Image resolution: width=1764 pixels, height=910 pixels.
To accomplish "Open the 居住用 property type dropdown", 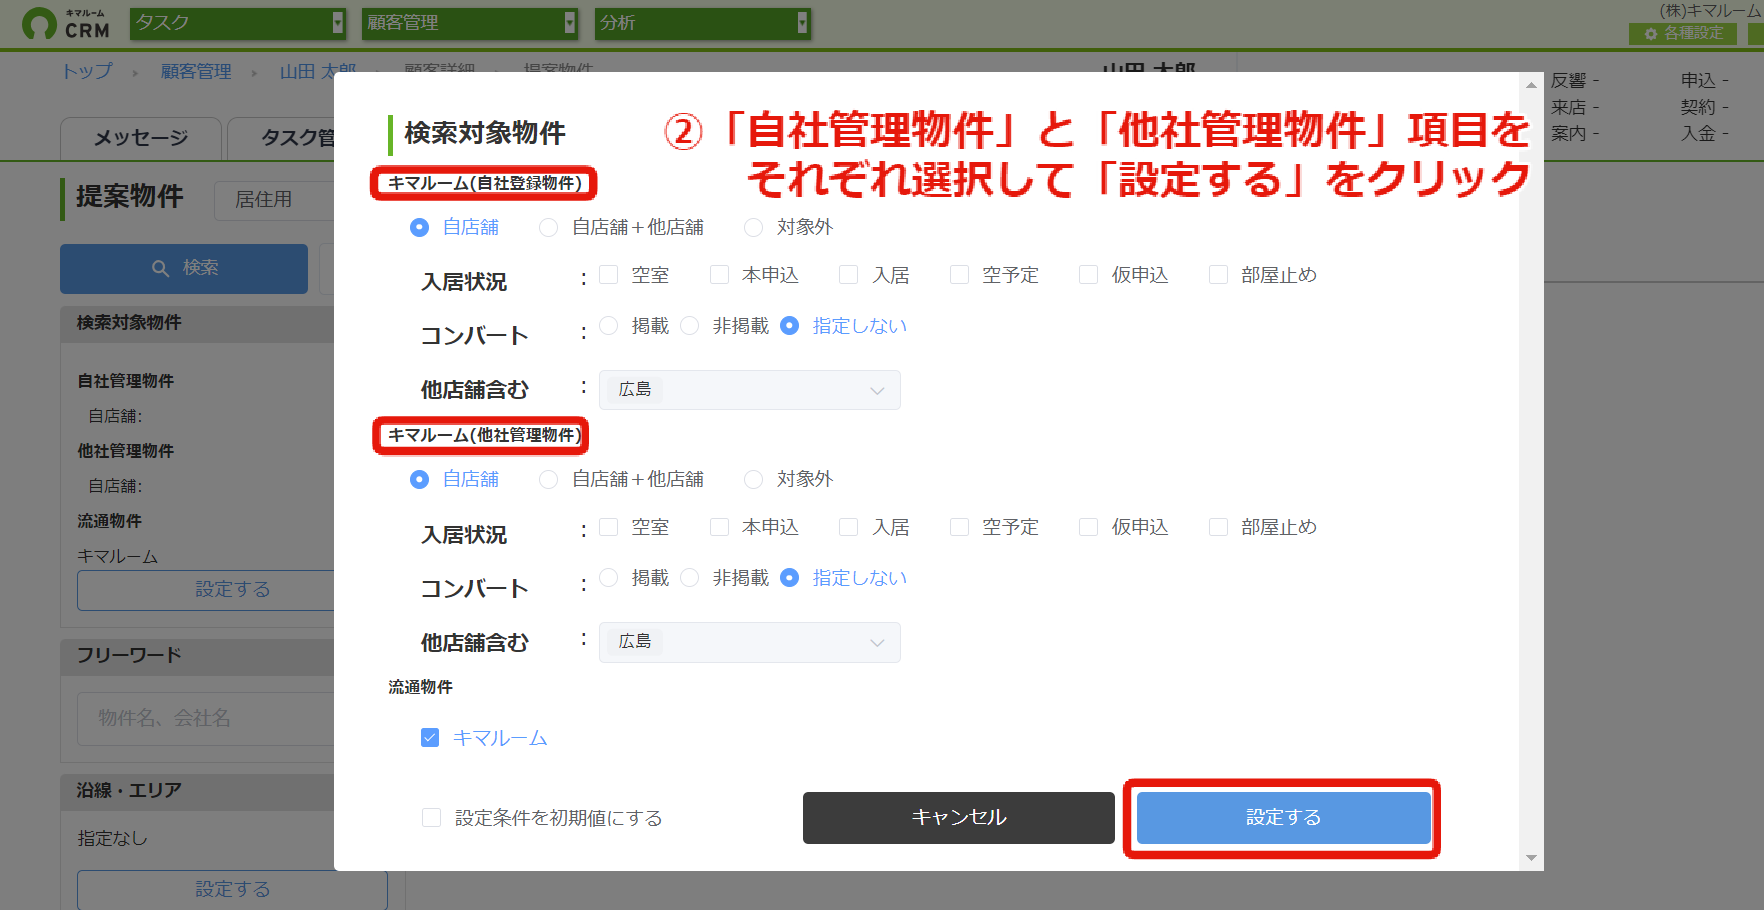I will 274,200.
